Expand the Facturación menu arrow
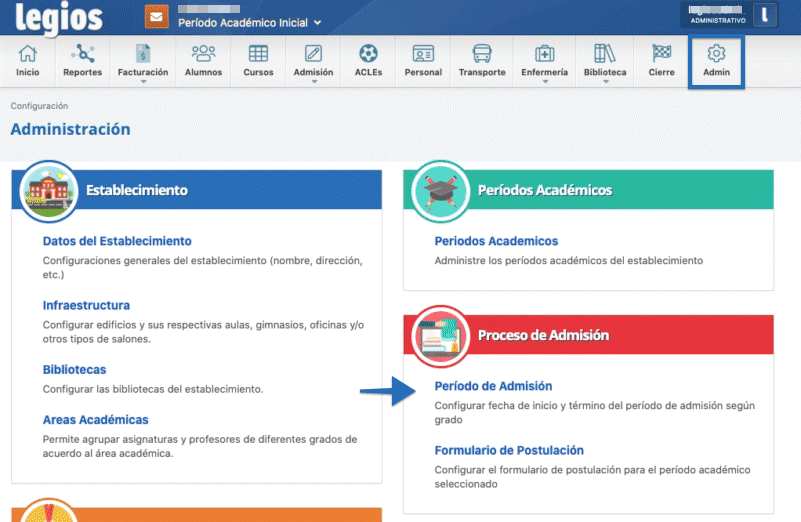This screenshot has width=801, height=522. [x=144, y=82]
